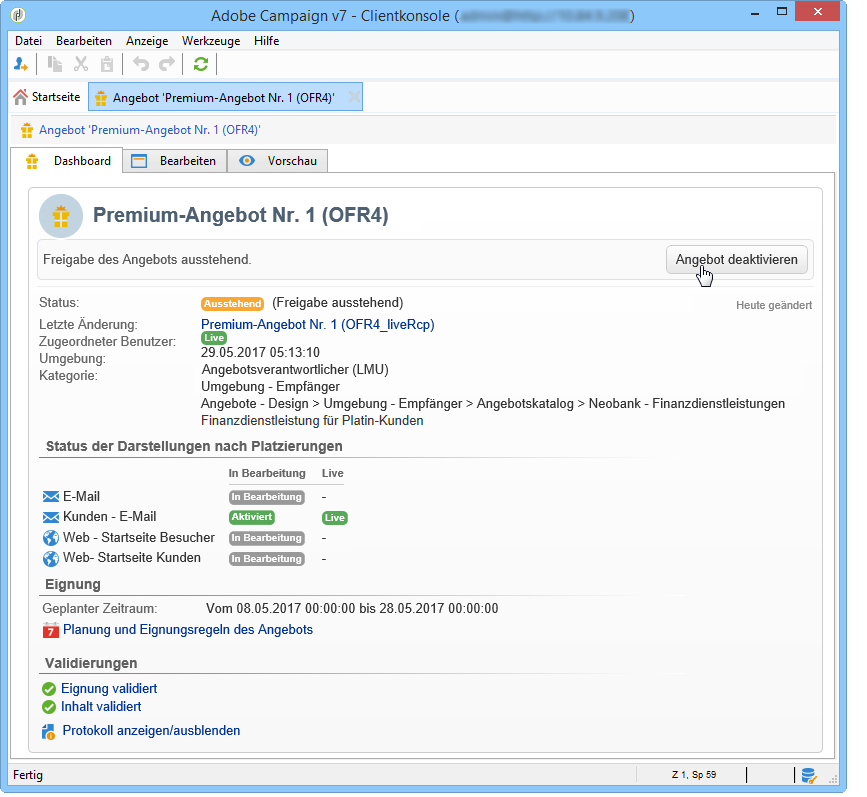
Task: Click the 'Heute geändert' text
Action: (774, 305)
